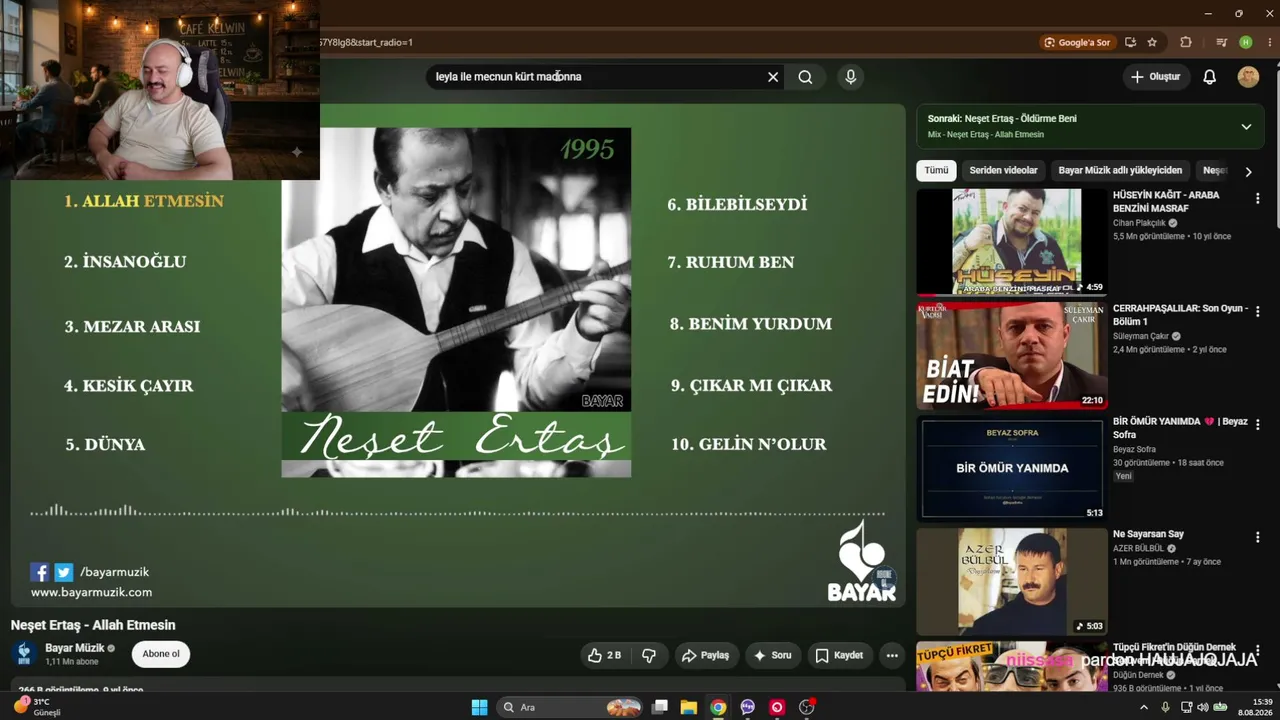
Task: Open the Beyaz Sofra channel link
Action: (1134, 449)
